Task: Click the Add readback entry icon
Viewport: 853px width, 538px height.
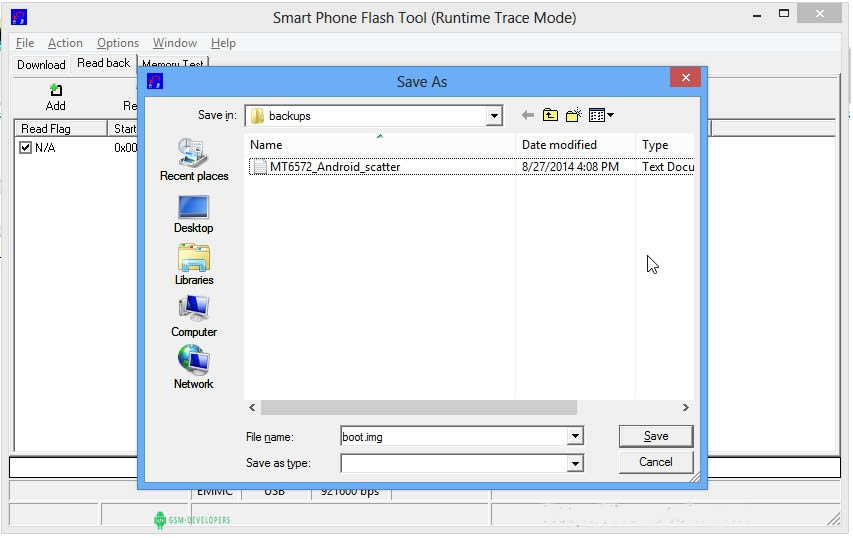Action: point(55,90)
